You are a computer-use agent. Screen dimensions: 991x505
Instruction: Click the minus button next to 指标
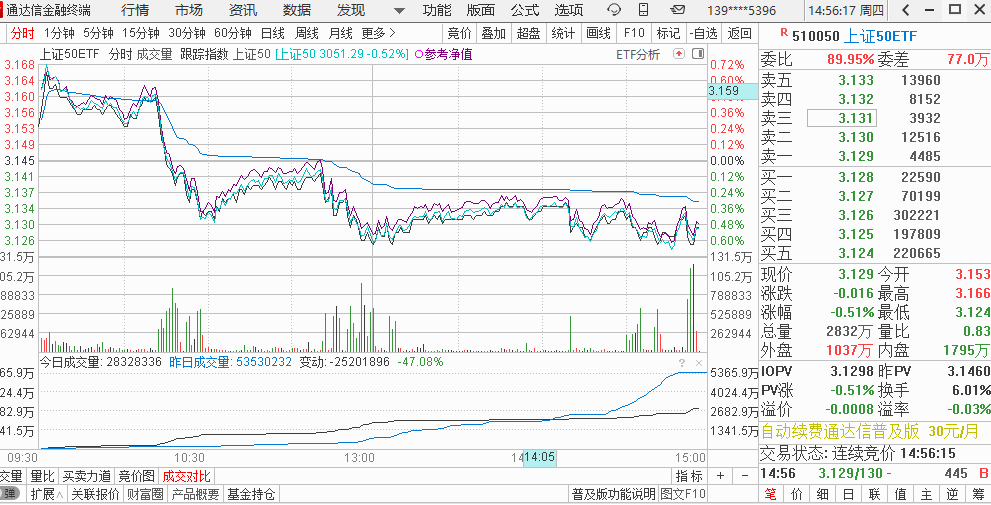pyautogui.click(x=745, y=476)
